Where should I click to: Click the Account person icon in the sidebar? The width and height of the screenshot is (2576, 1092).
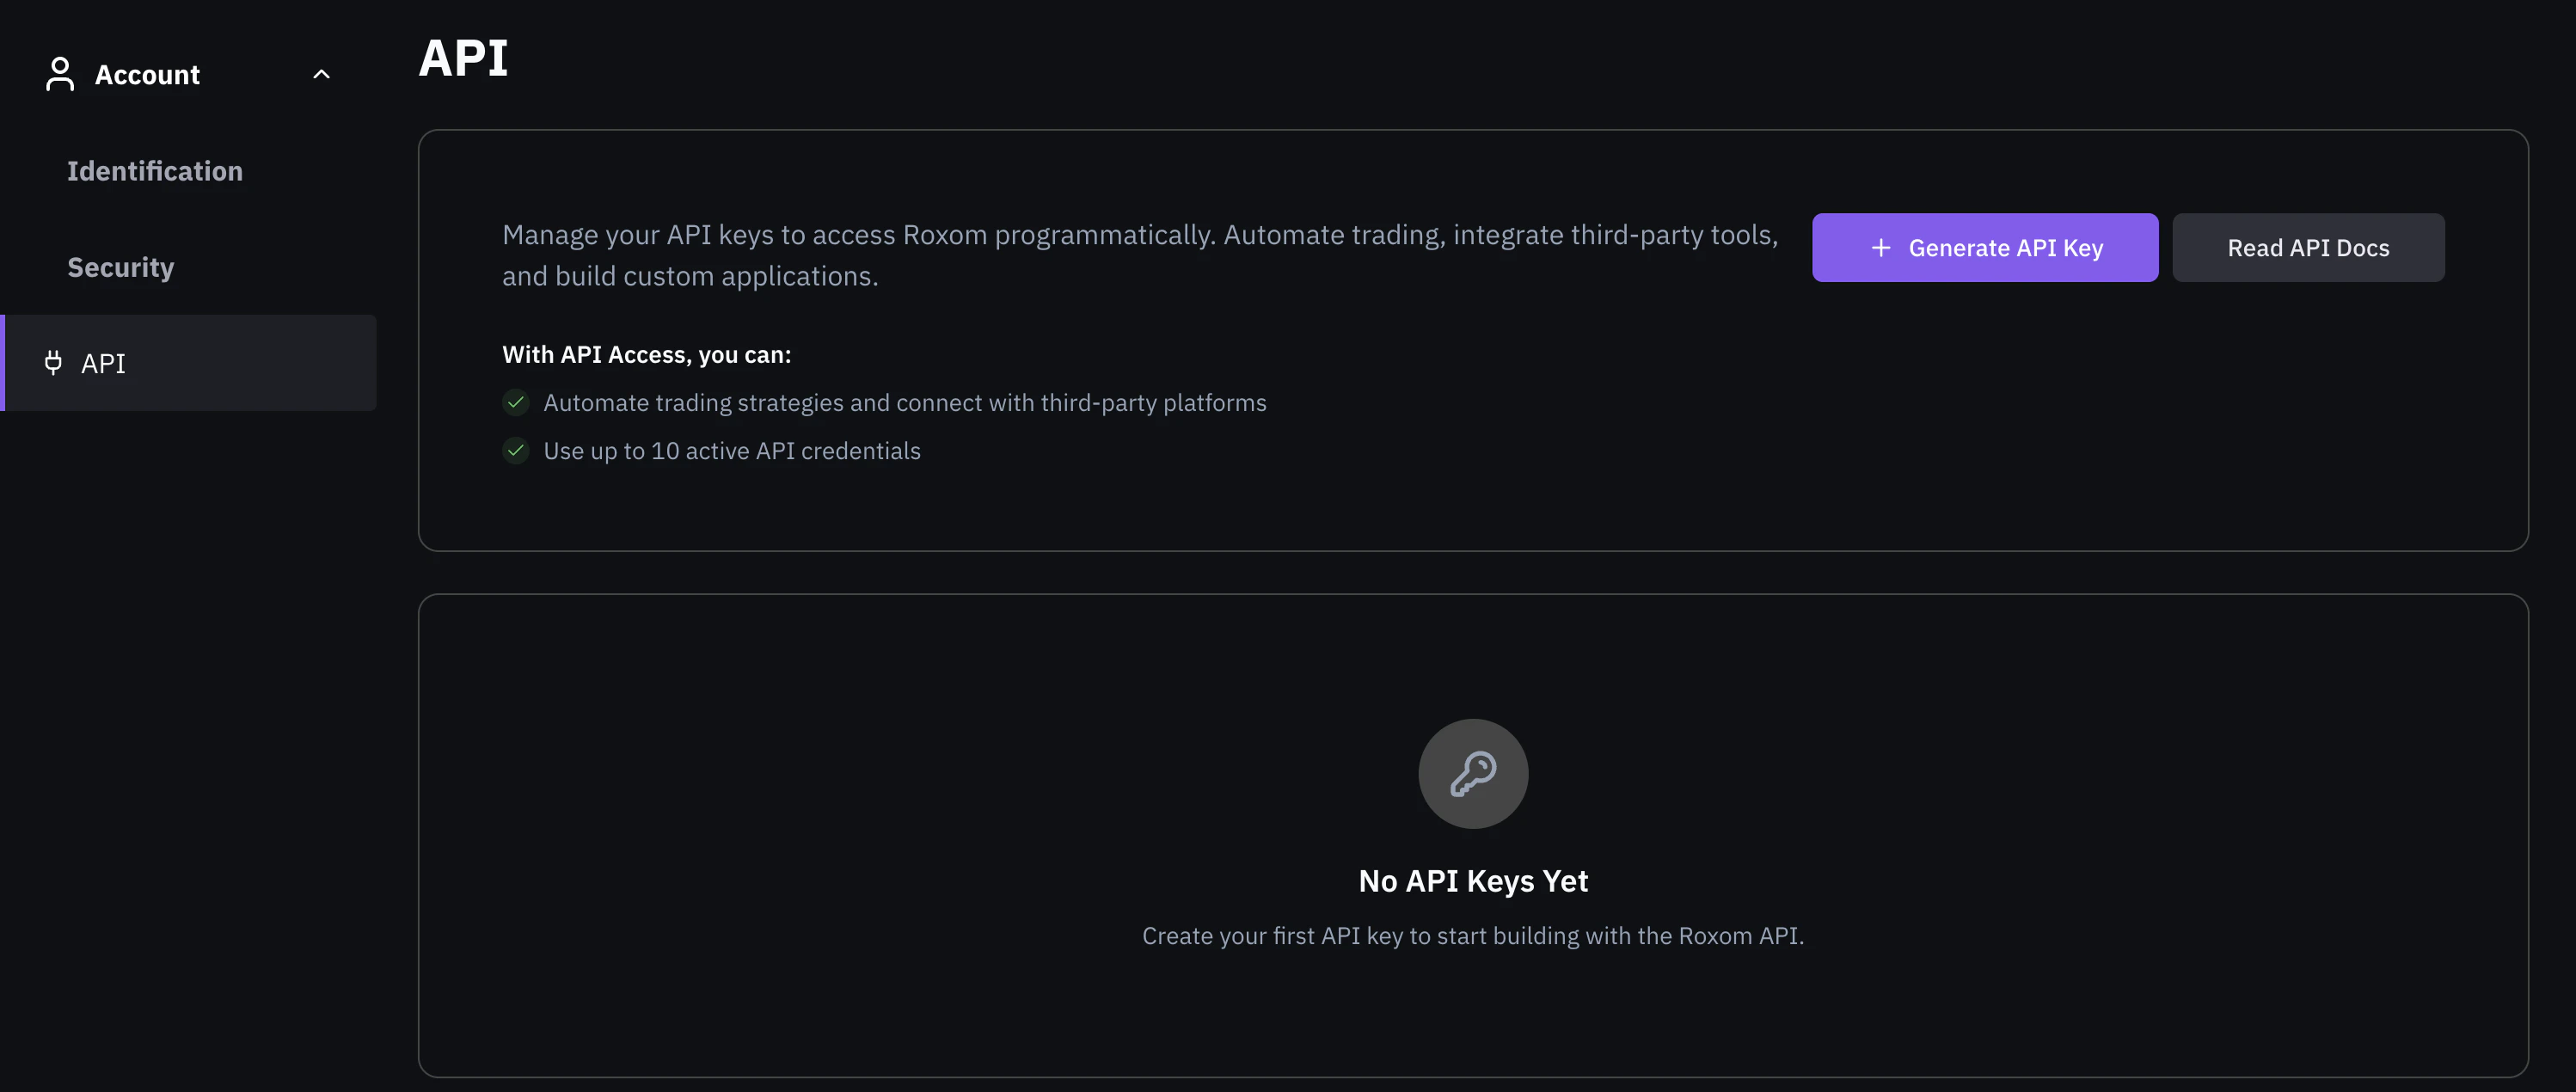tap(59, 73)
